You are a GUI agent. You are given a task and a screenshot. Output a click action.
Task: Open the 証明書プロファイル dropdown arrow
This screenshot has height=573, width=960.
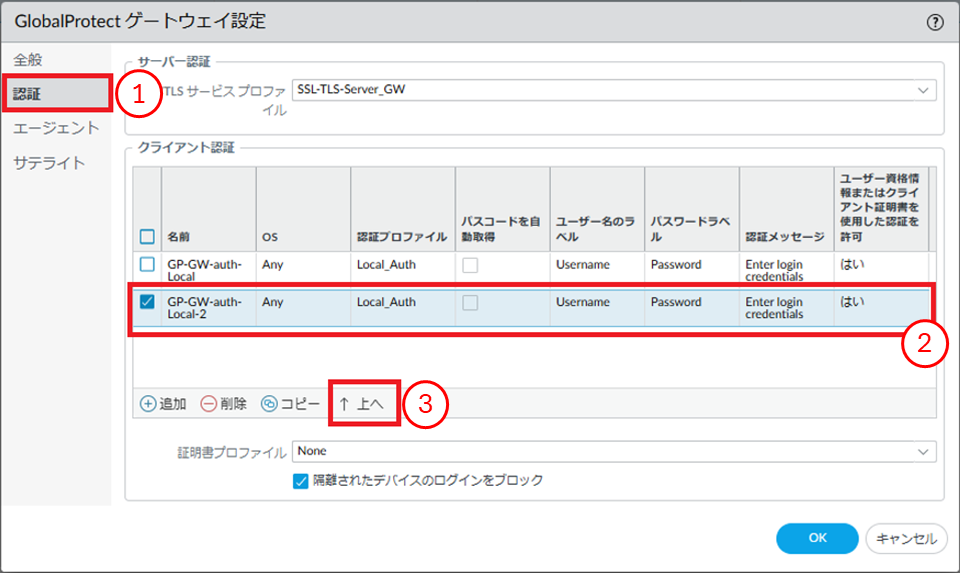click(x=922, y=452)
